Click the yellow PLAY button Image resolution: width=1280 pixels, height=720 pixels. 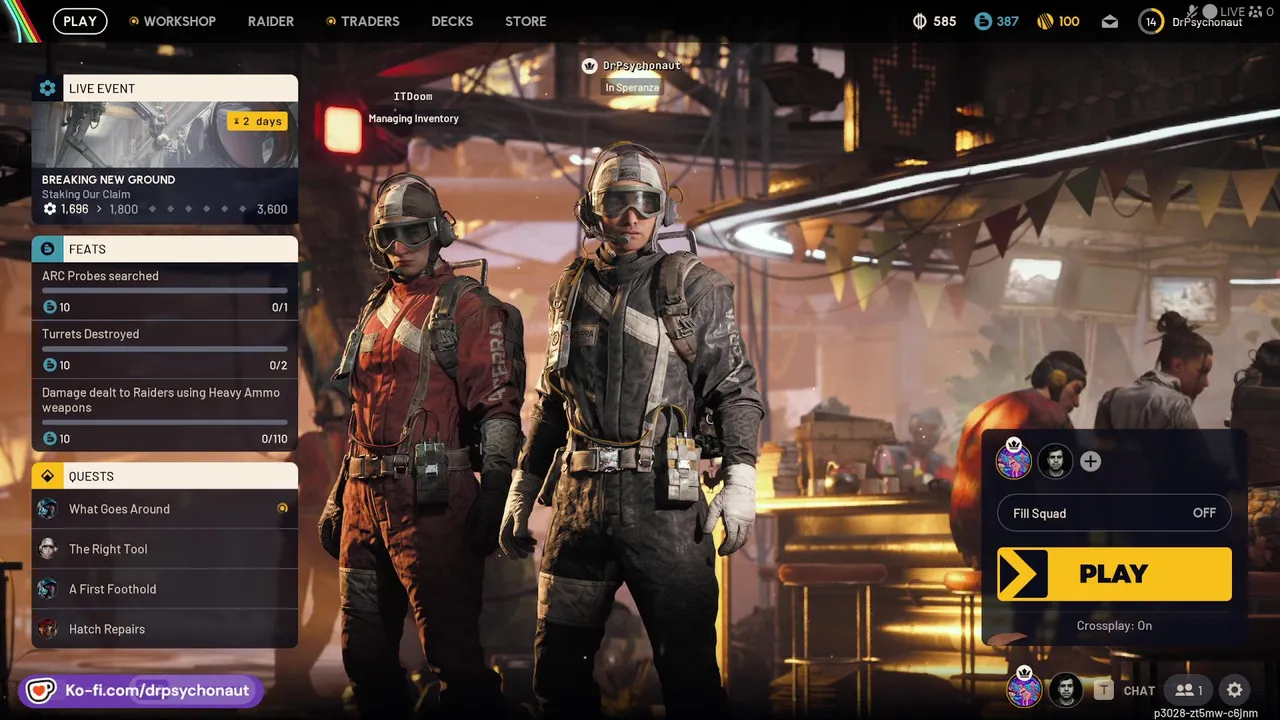click(x=1114, y=574)
